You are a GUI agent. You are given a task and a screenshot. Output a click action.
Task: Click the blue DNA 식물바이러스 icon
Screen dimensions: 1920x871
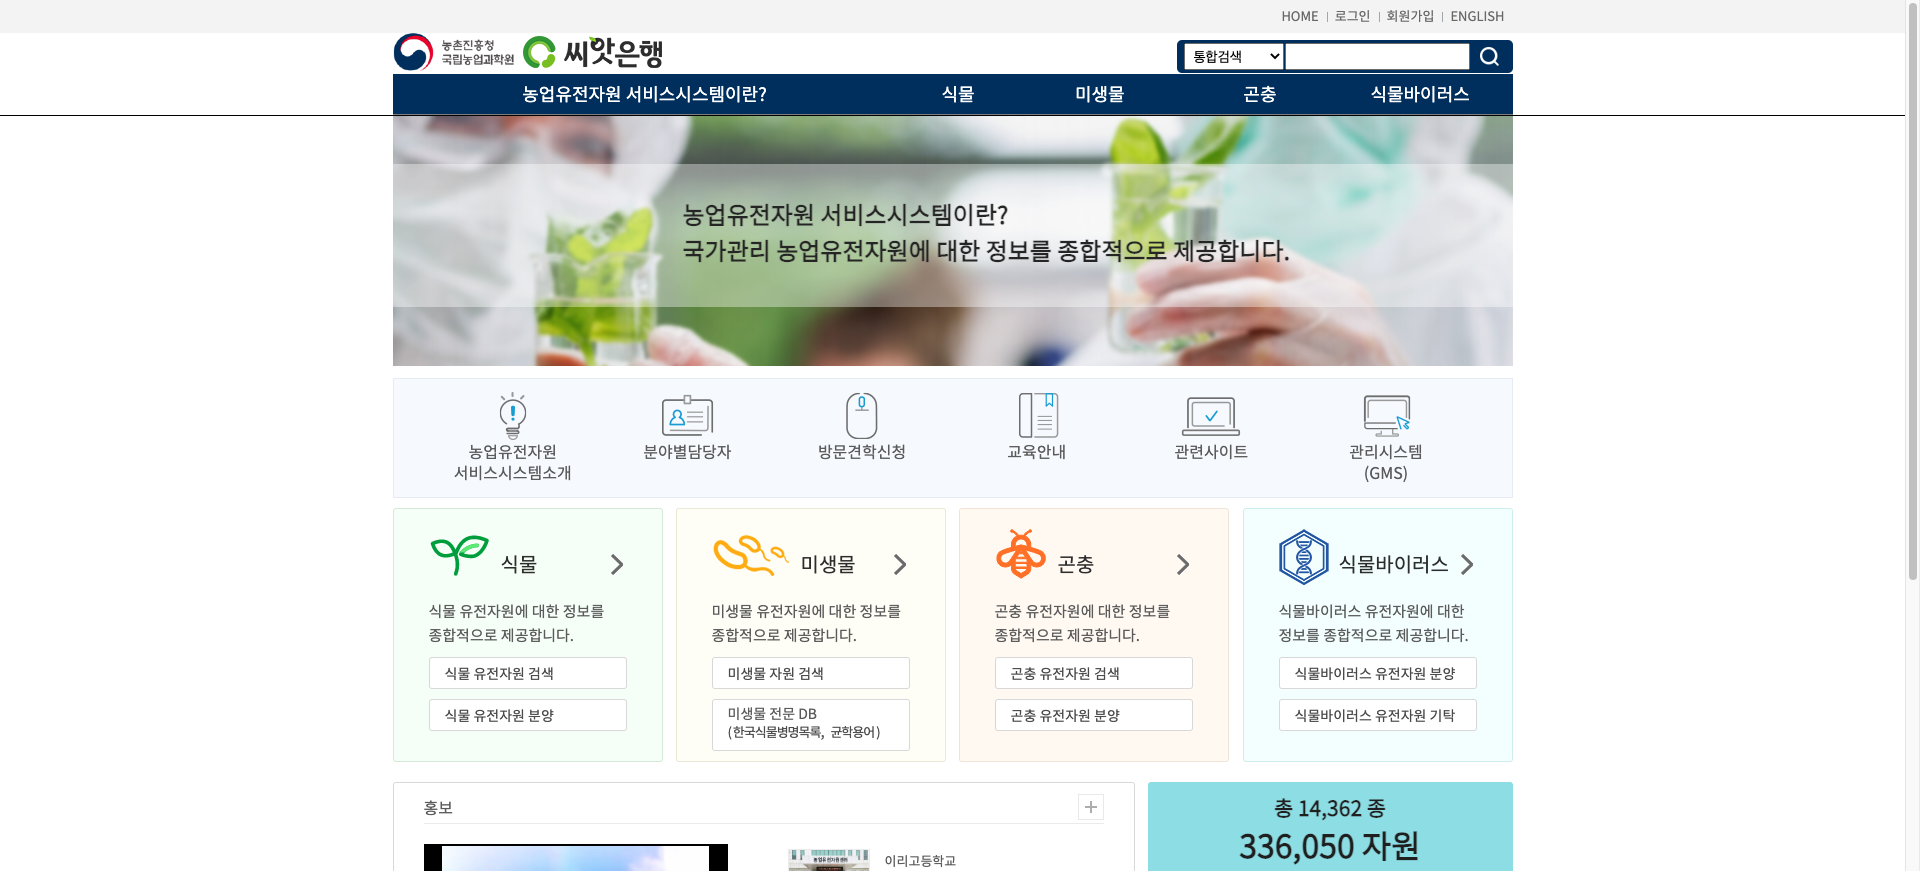coord(1303,557)
